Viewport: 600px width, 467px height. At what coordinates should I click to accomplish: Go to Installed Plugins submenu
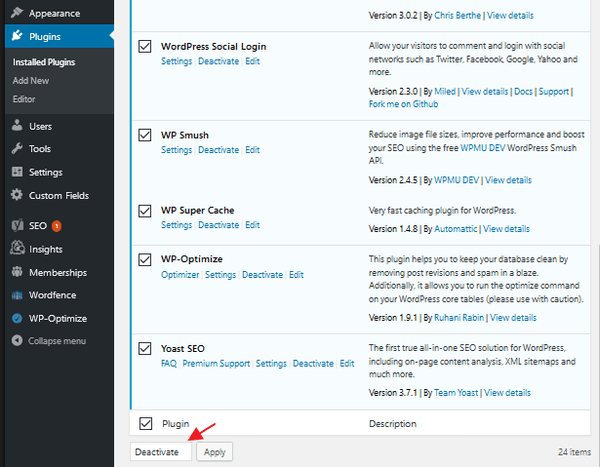(x=44, y=62)
